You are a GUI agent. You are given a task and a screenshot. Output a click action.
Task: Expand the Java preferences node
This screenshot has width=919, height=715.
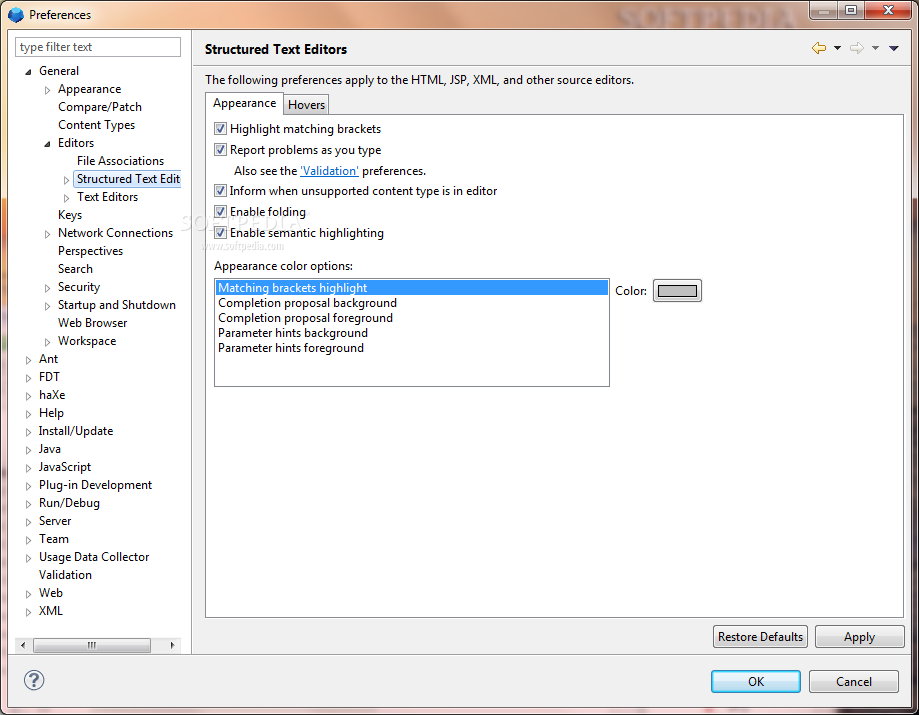point(28,450)
